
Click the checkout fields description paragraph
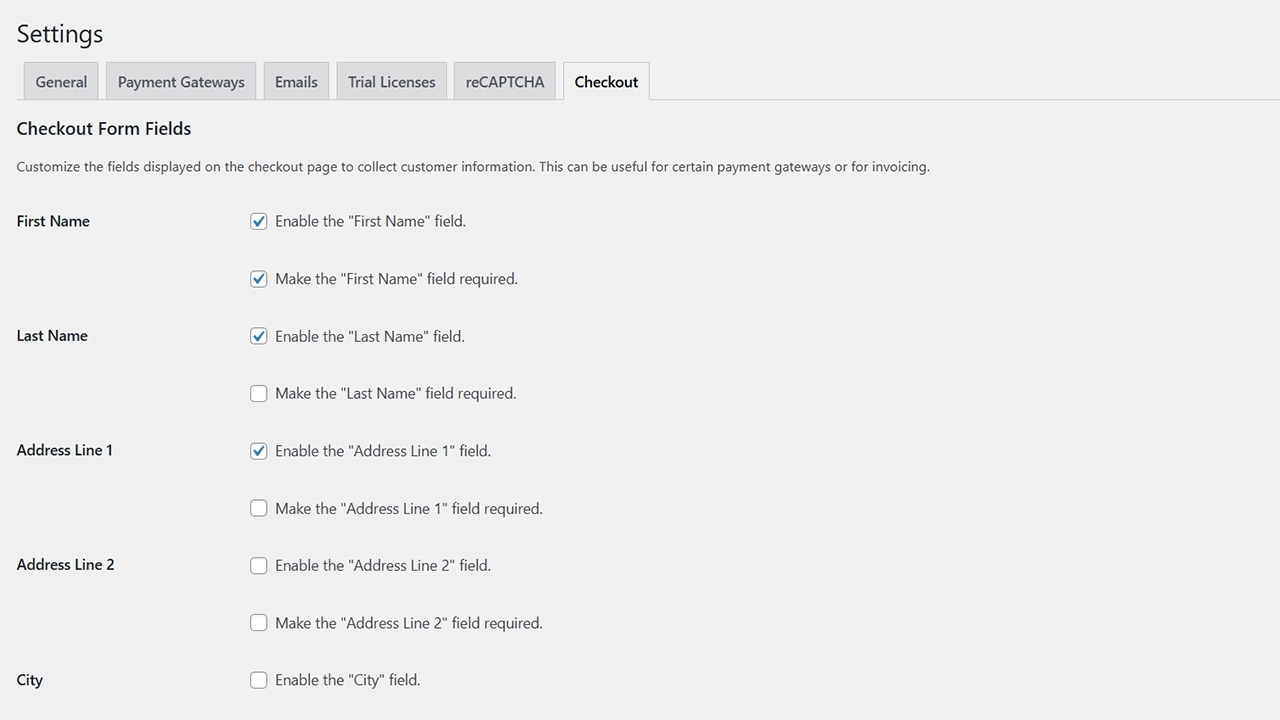pyautogui.click(x=473, y=167)
